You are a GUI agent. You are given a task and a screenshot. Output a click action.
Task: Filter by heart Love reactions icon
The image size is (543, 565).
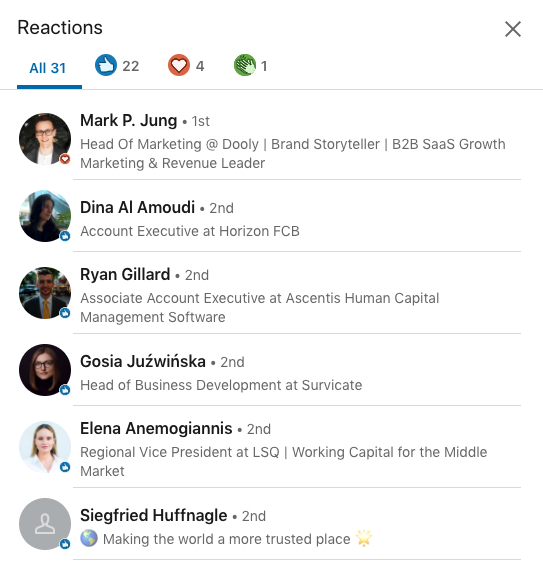[x=179, y=65]
